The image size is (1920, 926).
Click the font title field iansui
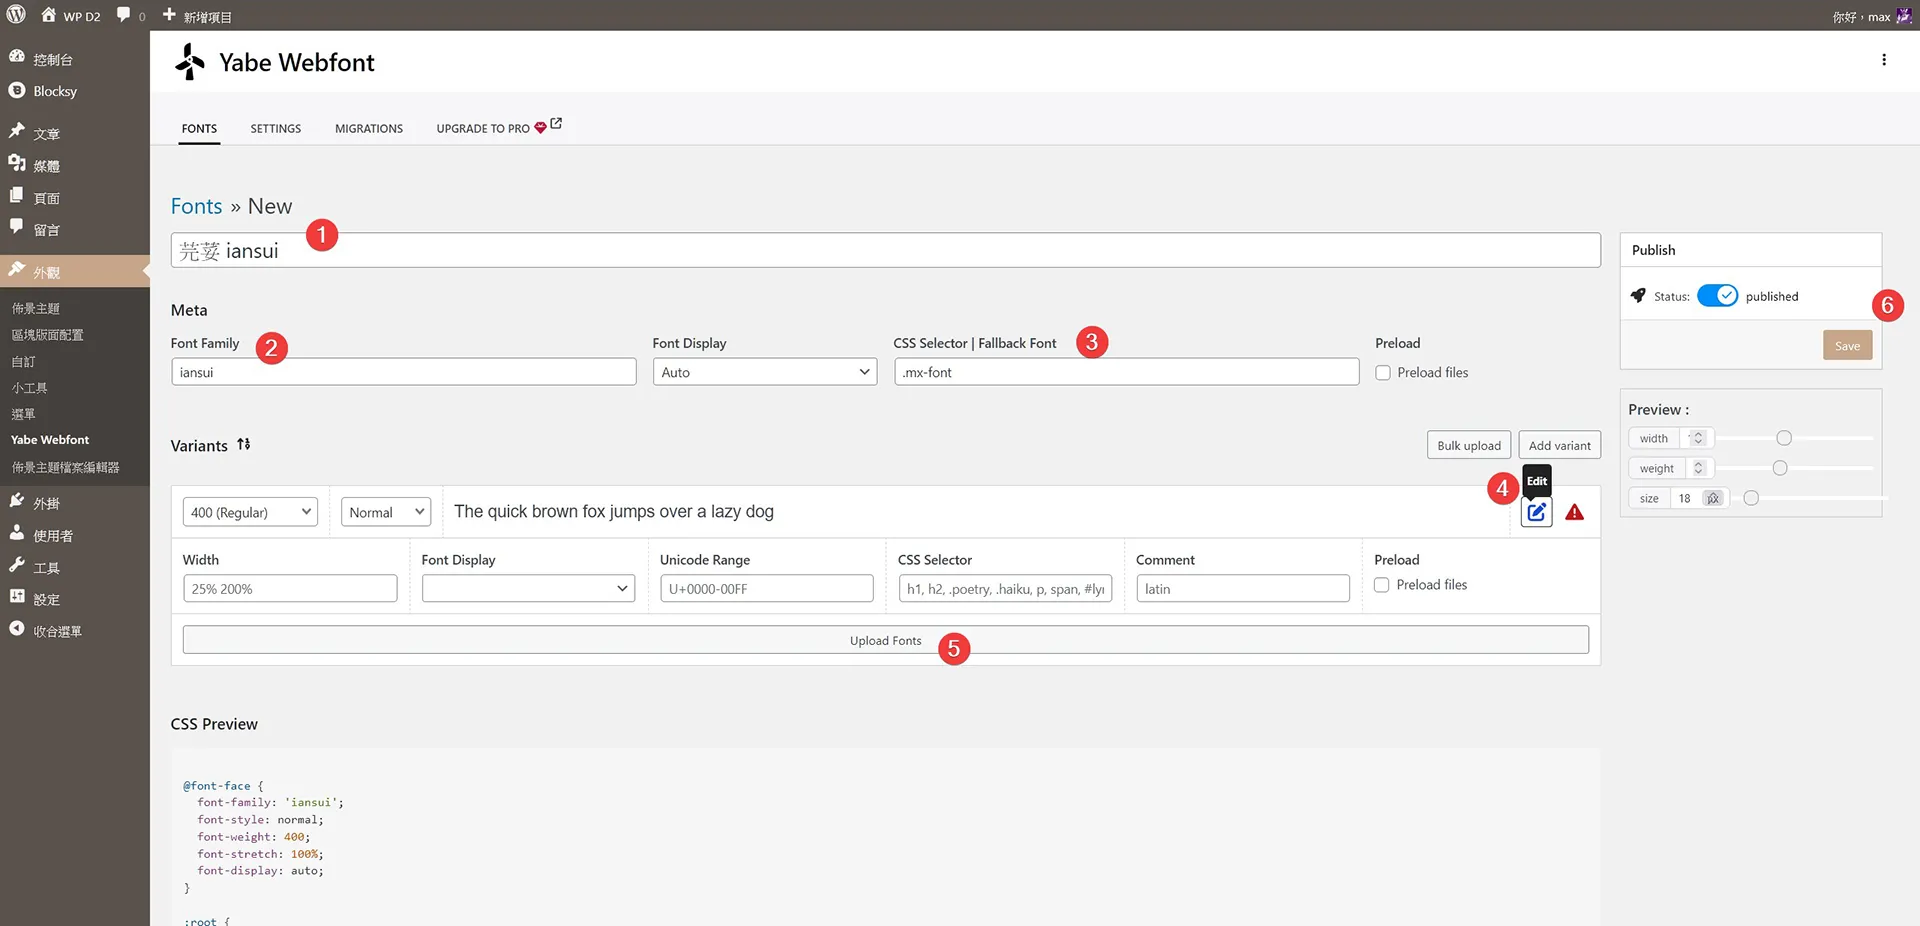point(886,250)
